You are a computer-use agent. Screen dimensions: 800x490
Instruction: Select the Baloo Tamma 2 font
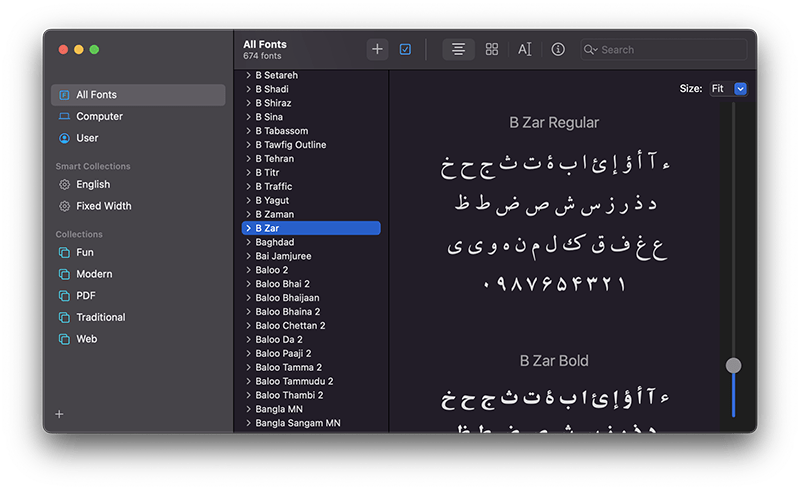click(x=311, y=367)
